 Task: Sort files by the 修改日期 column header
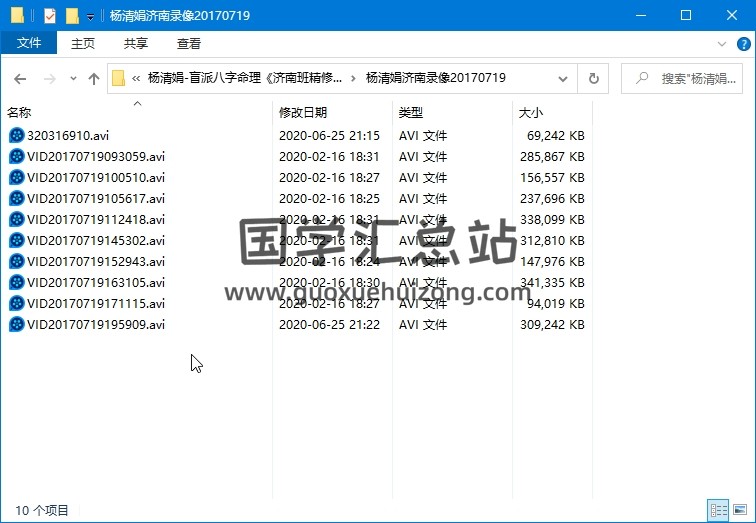click(x=303, y=113)
